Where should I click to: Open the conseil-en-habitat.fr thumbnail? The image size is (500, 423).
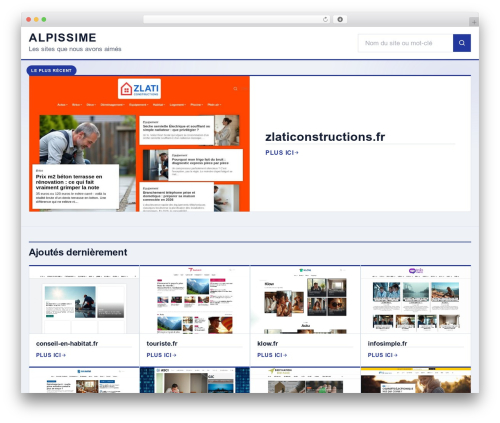click(84, 300)
